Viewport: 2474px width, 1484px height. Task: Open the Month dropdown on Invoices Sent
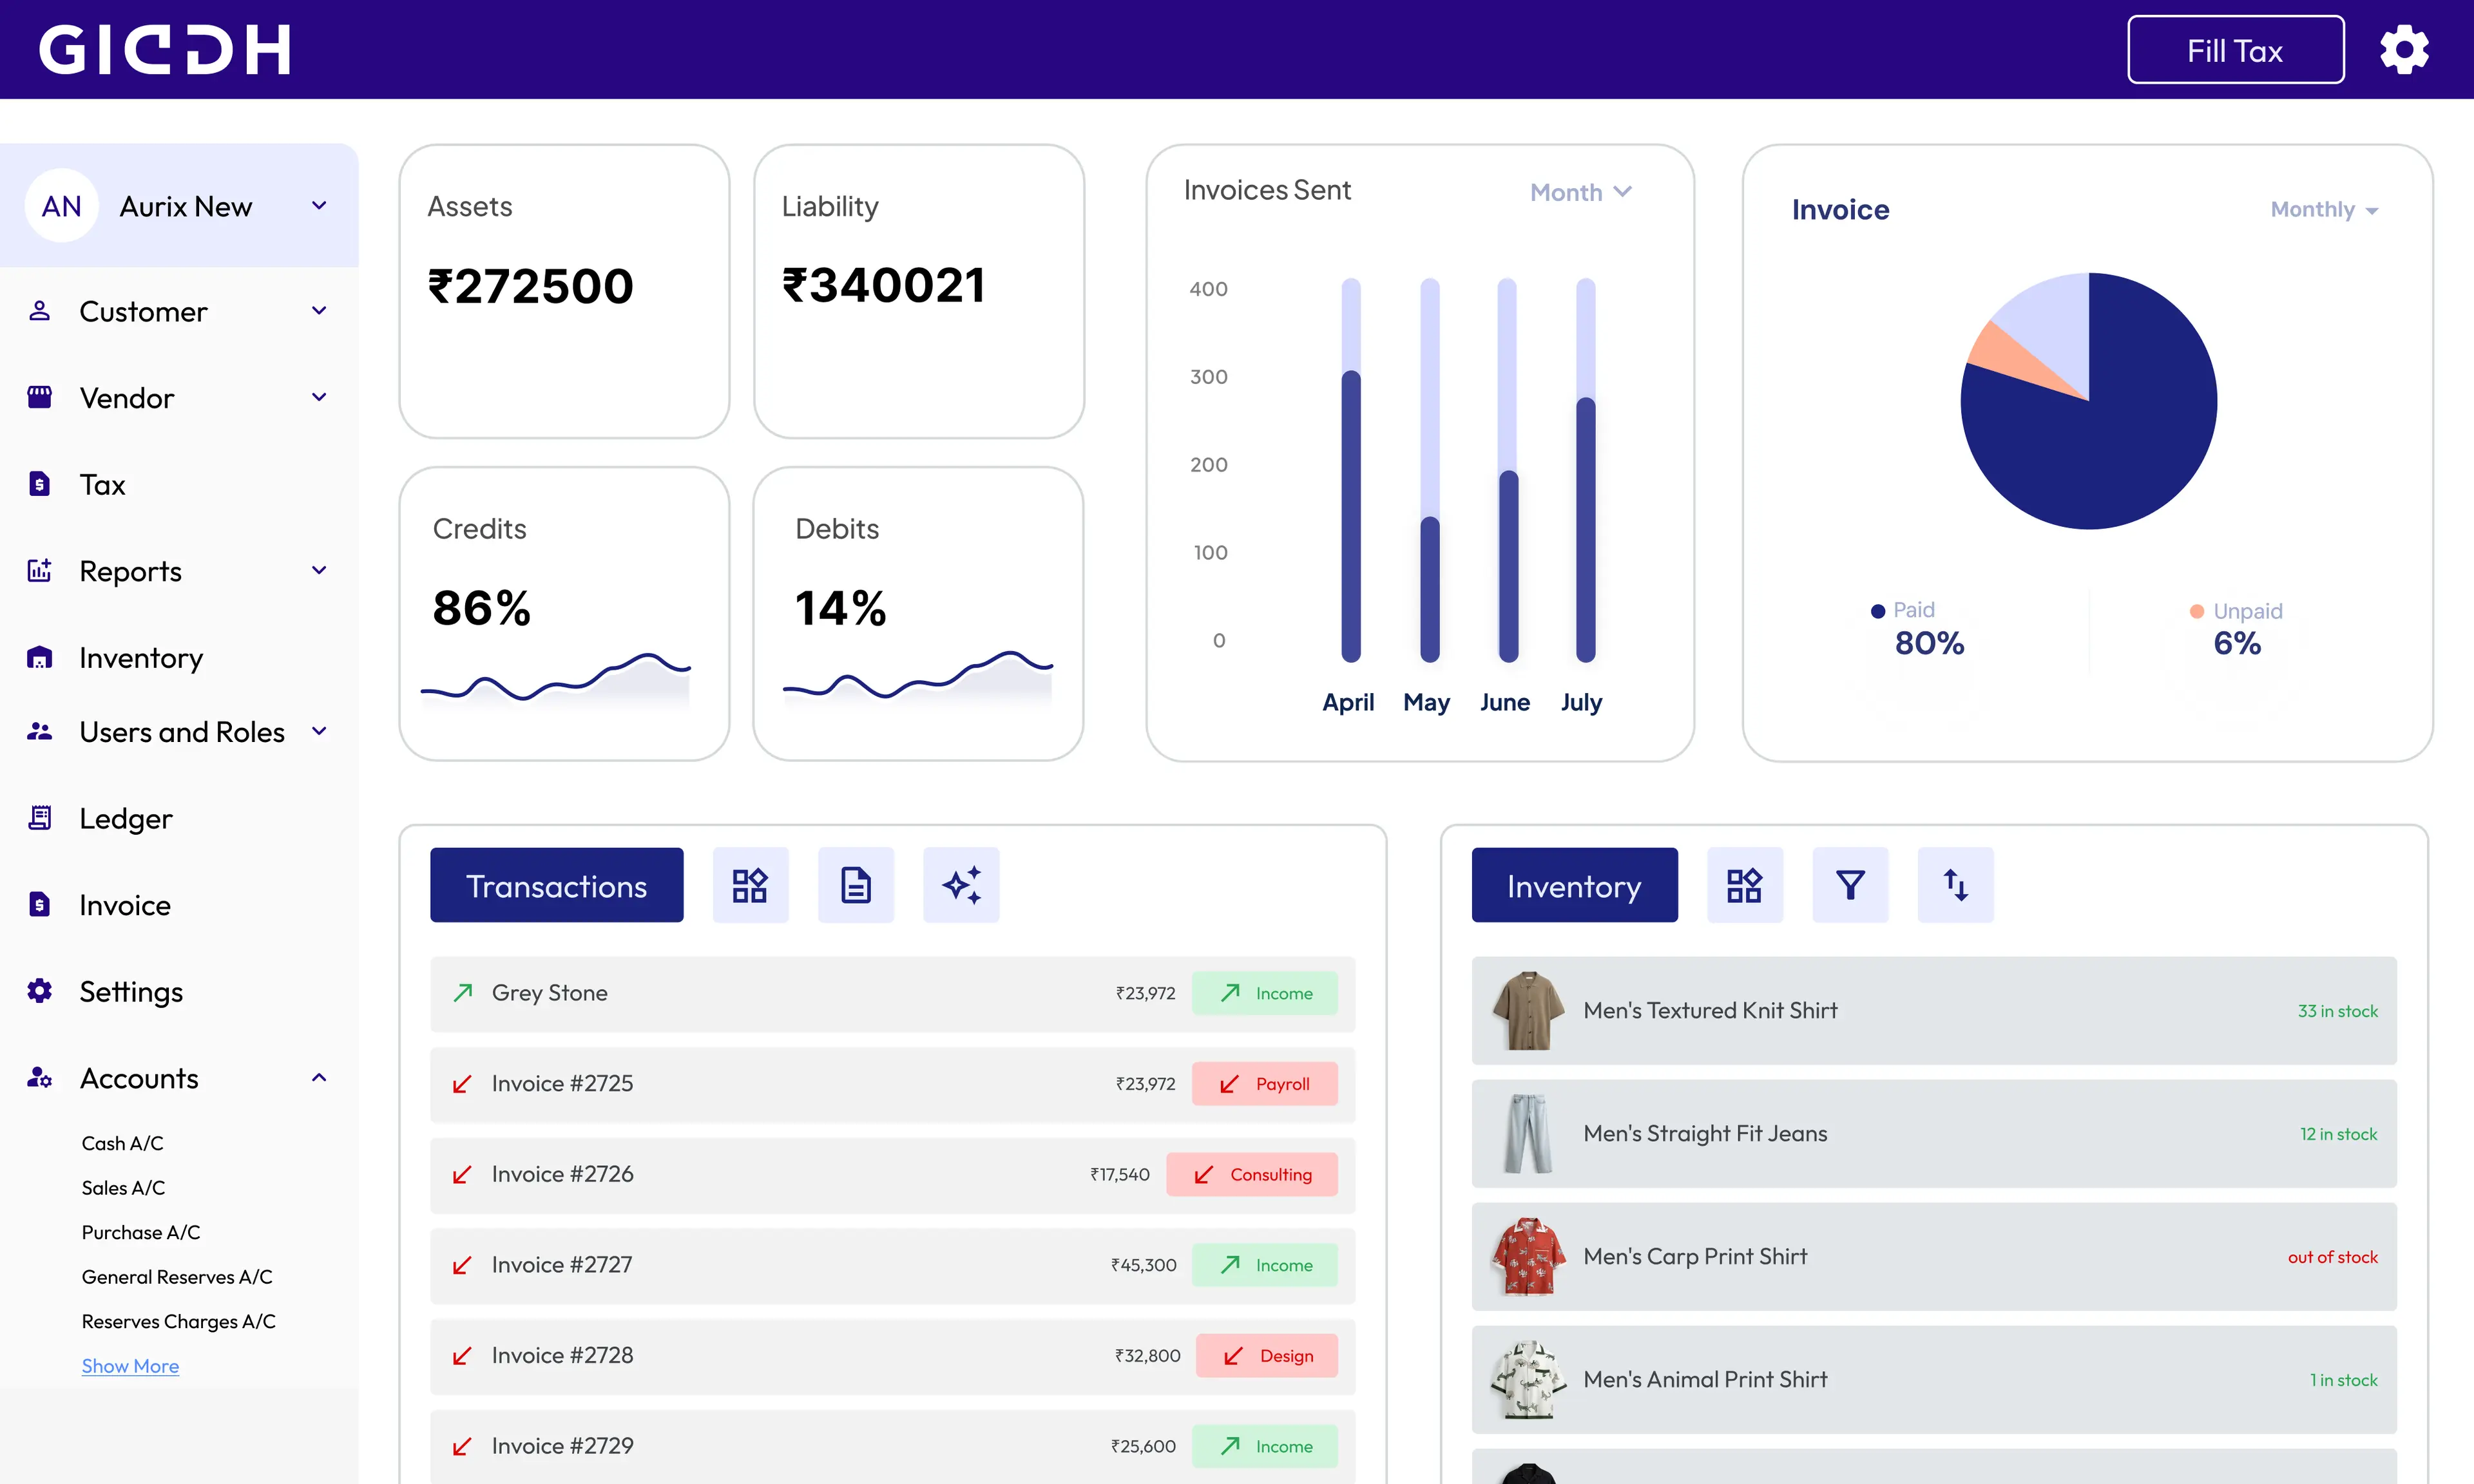(x=1580, y=191)
